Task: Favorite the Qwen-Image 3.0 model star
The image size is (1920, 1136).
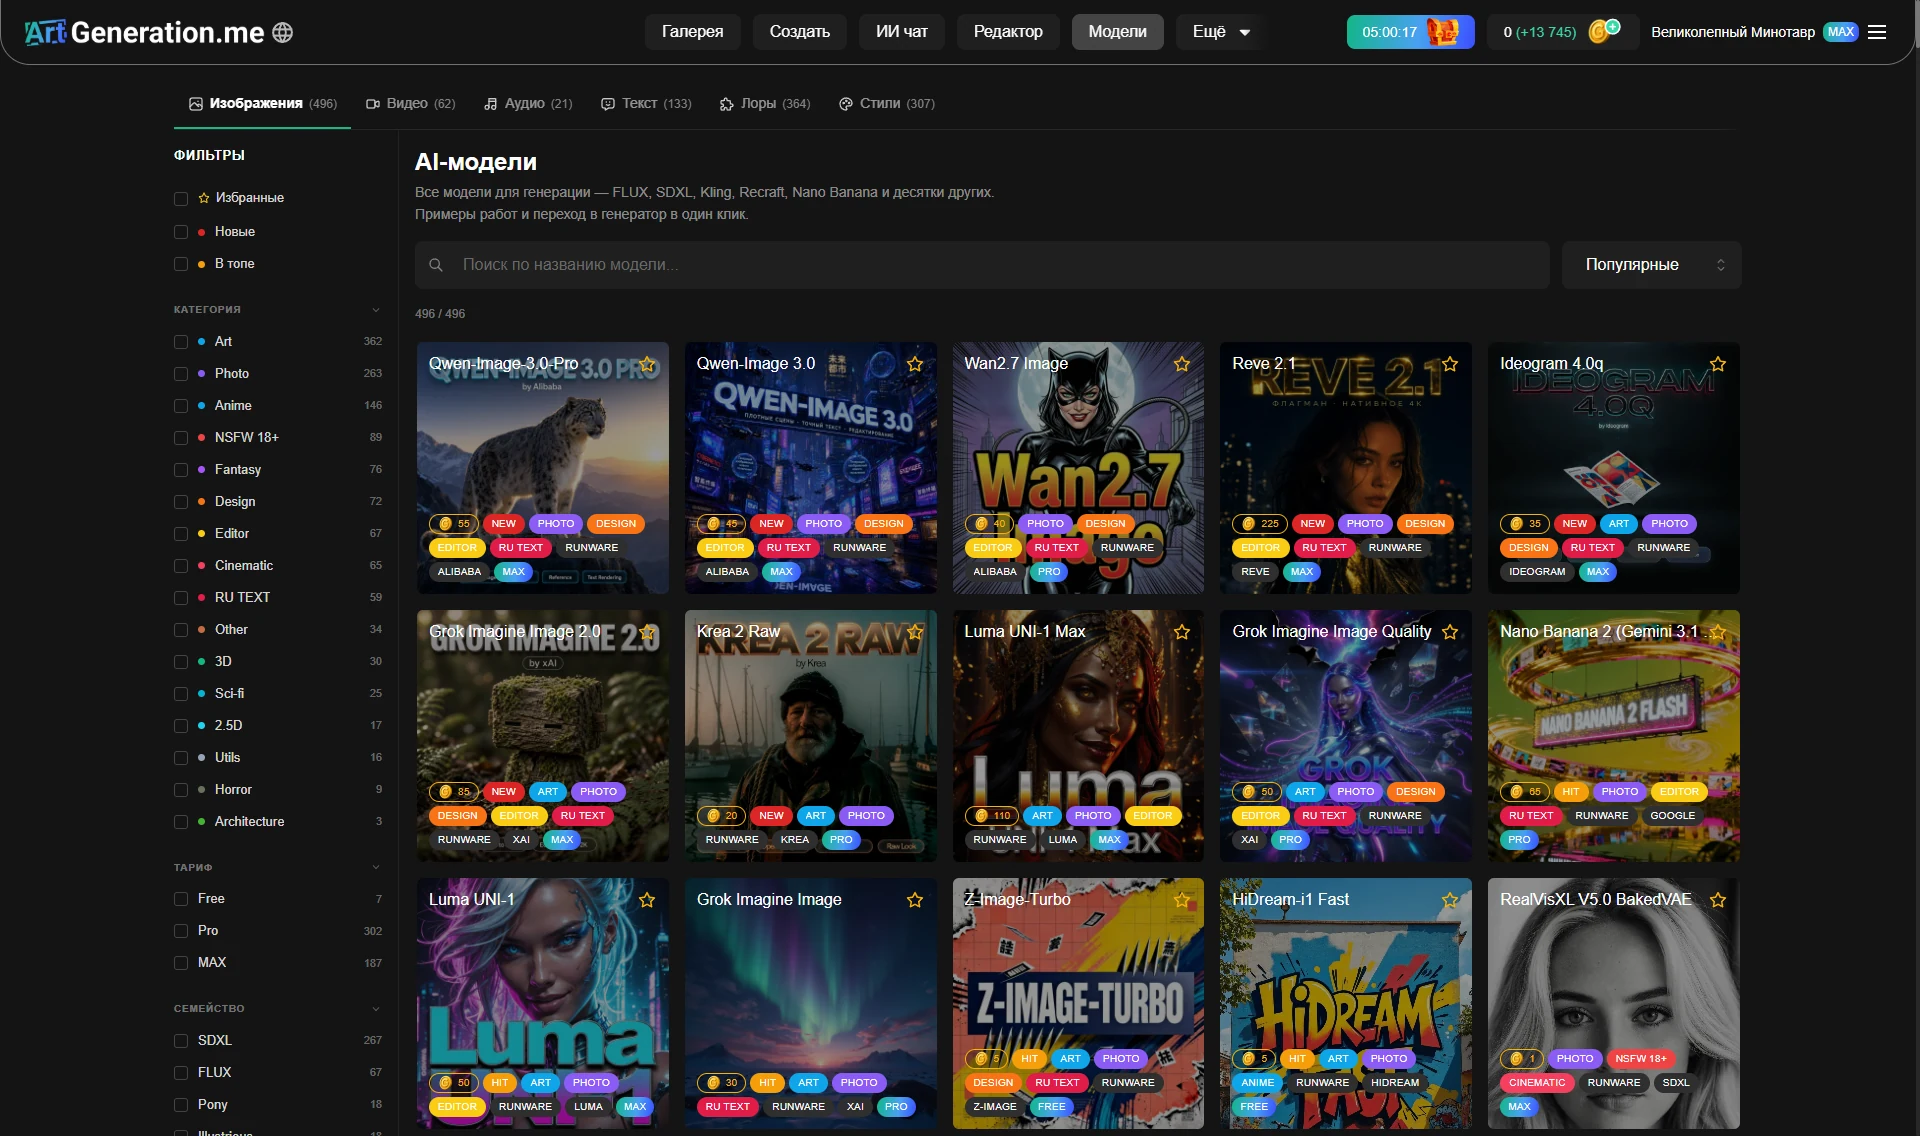Action: [915, 364]
